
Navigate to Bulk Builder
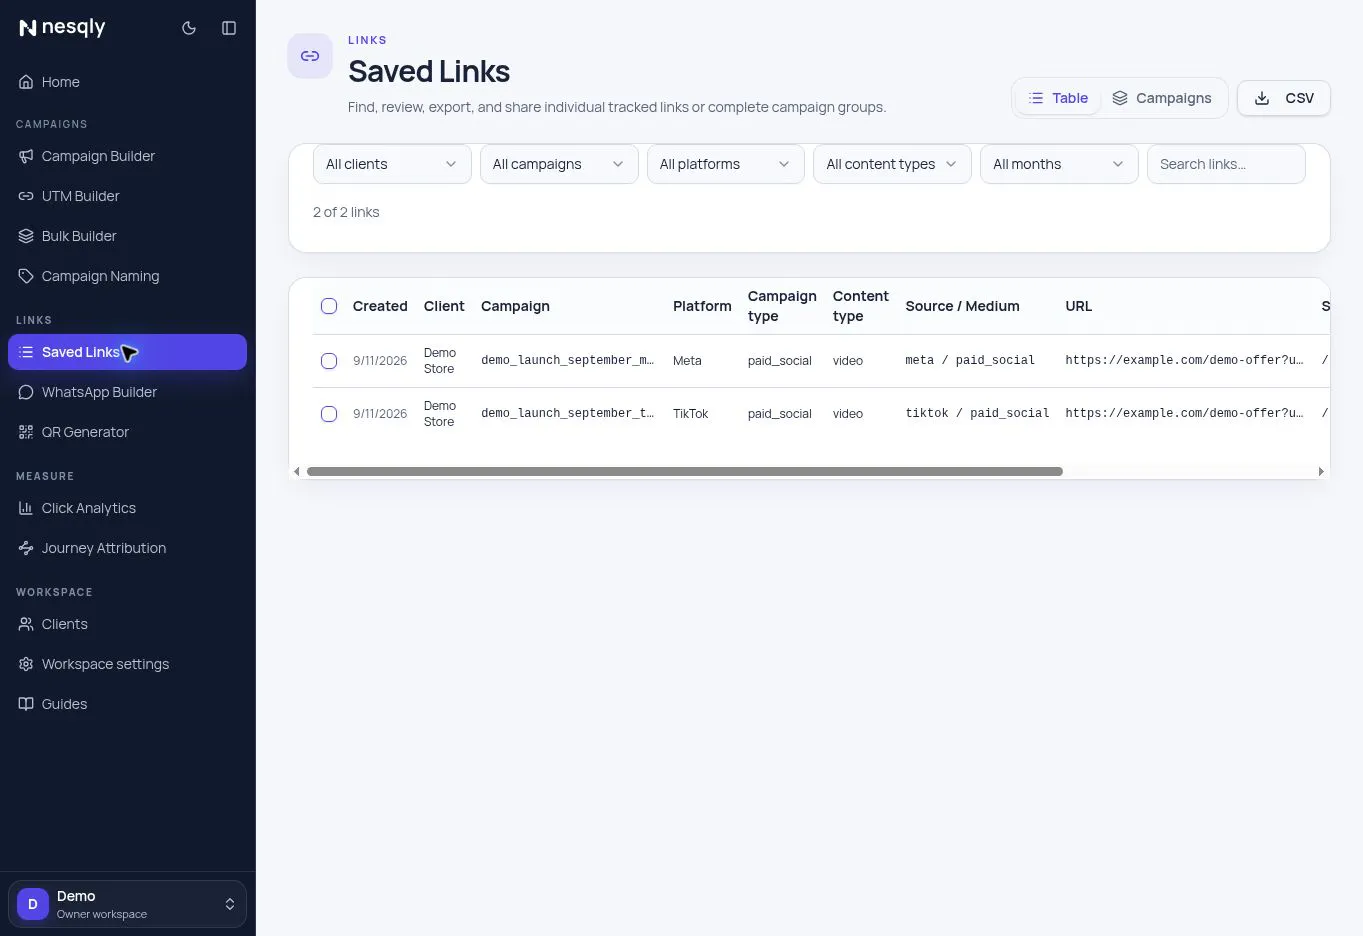point(127,236)
